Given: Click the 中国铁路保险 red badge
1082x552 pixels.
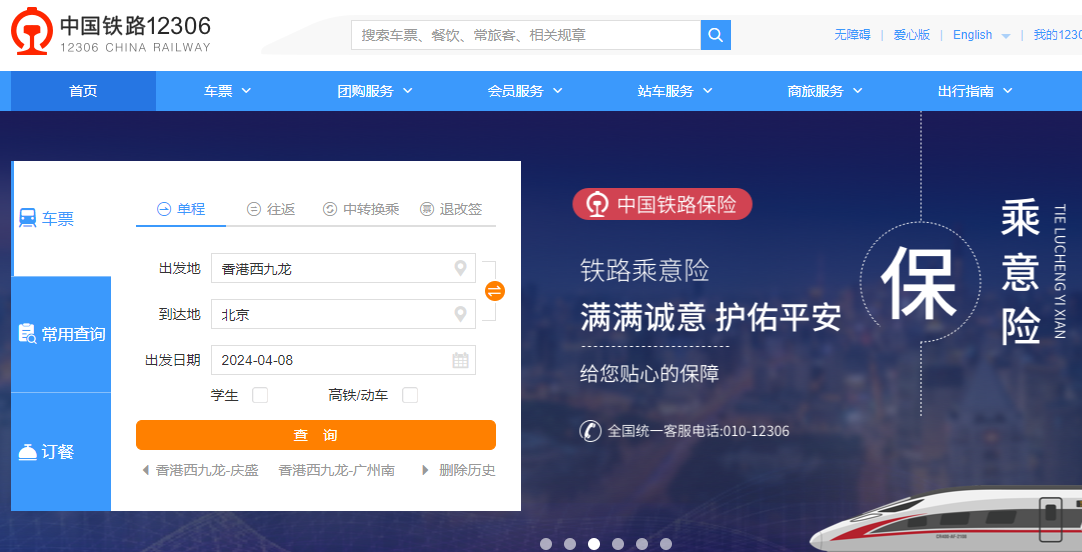Looking at the screenshot, I should pos(662,204).
